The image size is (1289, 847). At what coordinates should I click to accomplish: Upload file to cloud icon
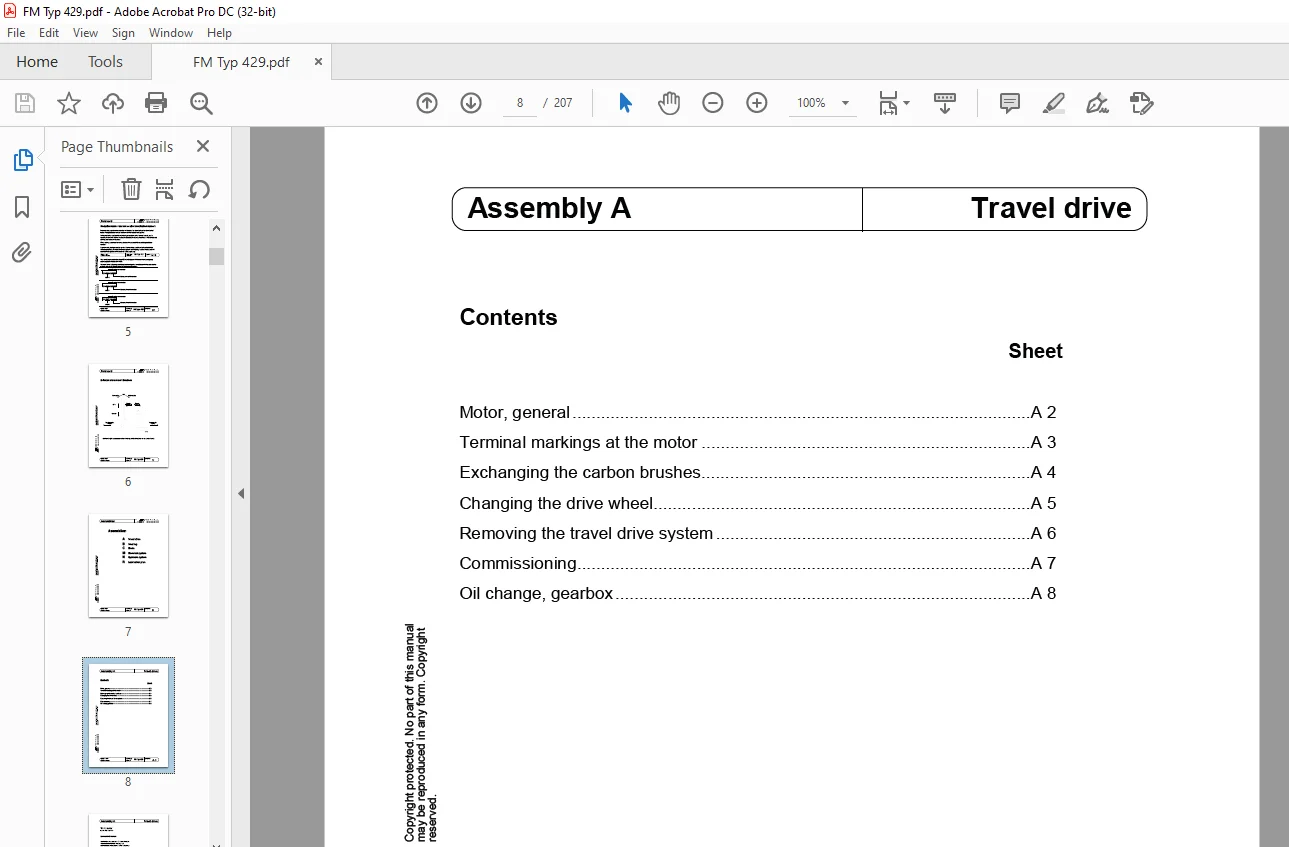tap(113, 103)
